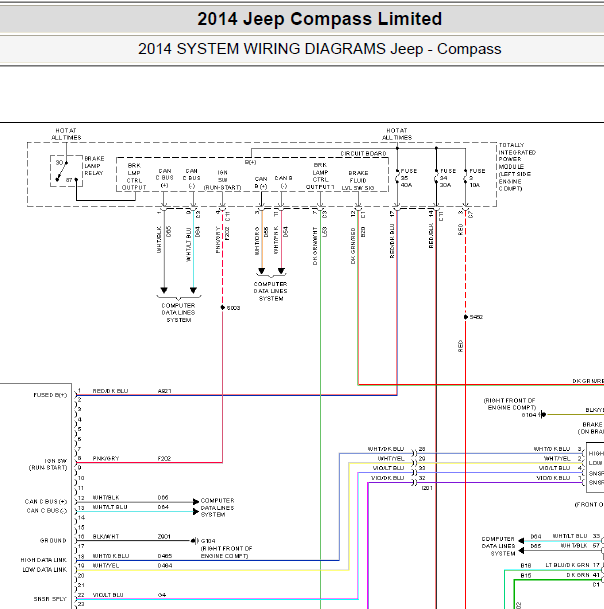The width and height of the screenshot is (604, 609).
Task: Select the 'SNSR SPLY' pin label
Action: click(50, 599)
